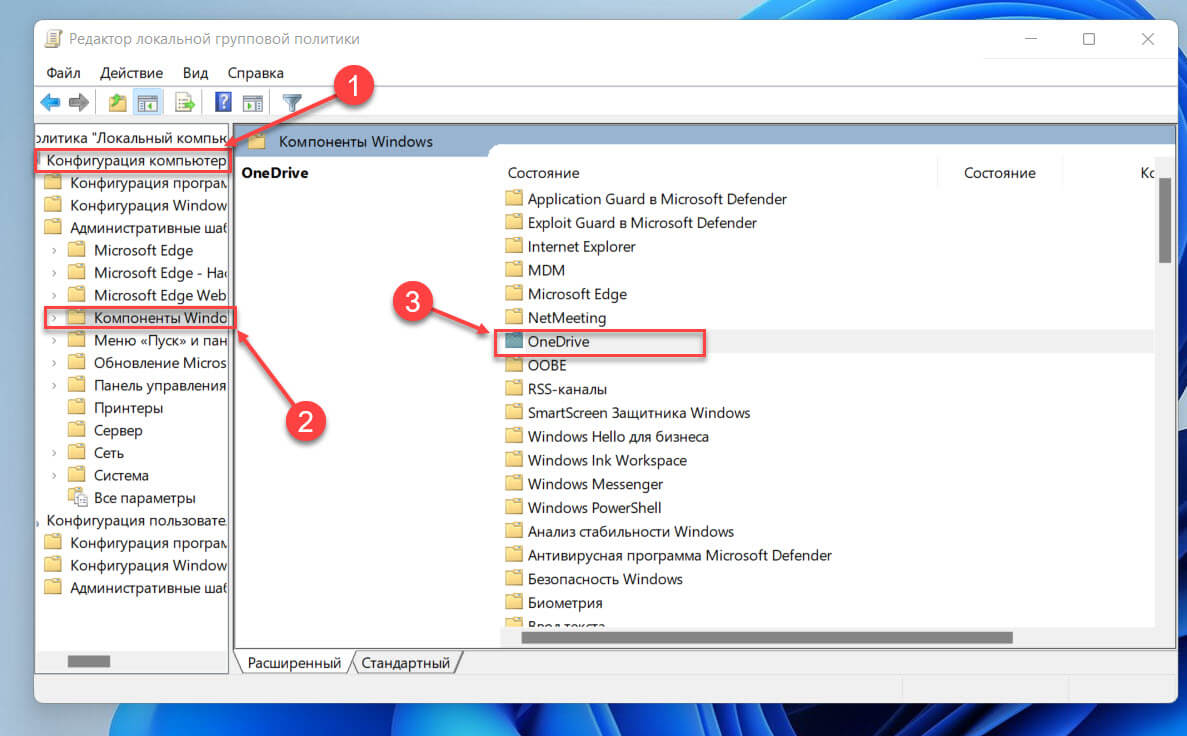Expand the Система tree node
Screen dimensions: 1187x736
pyautogui.click(x=54, y=476)
